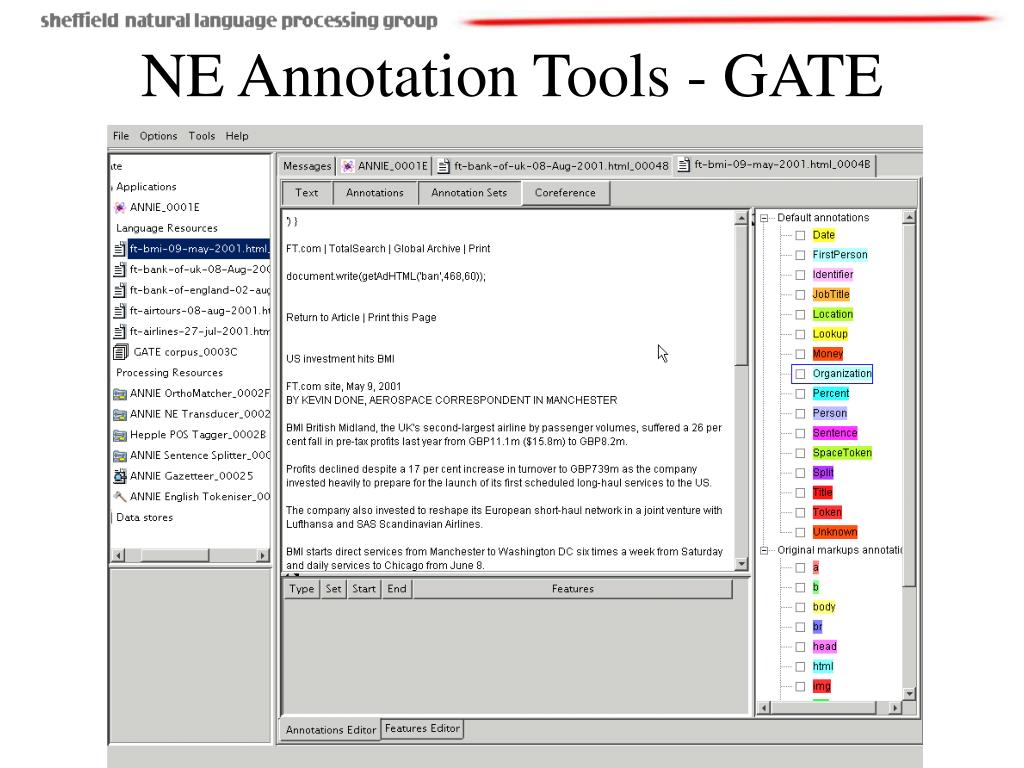Click the magenta Sentence color label
The image size is (1024, 768).
(x=835, y=434)
